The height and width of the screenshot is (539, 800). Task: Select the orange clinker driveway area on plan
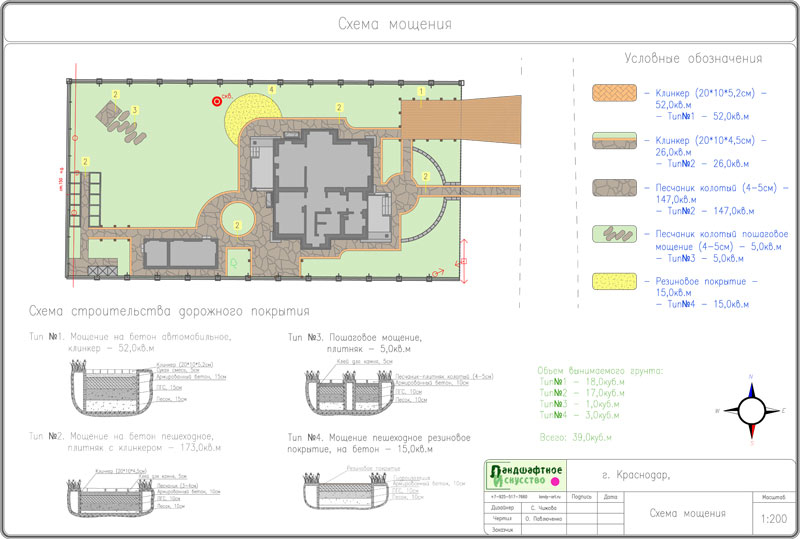[x=461, y=119]
